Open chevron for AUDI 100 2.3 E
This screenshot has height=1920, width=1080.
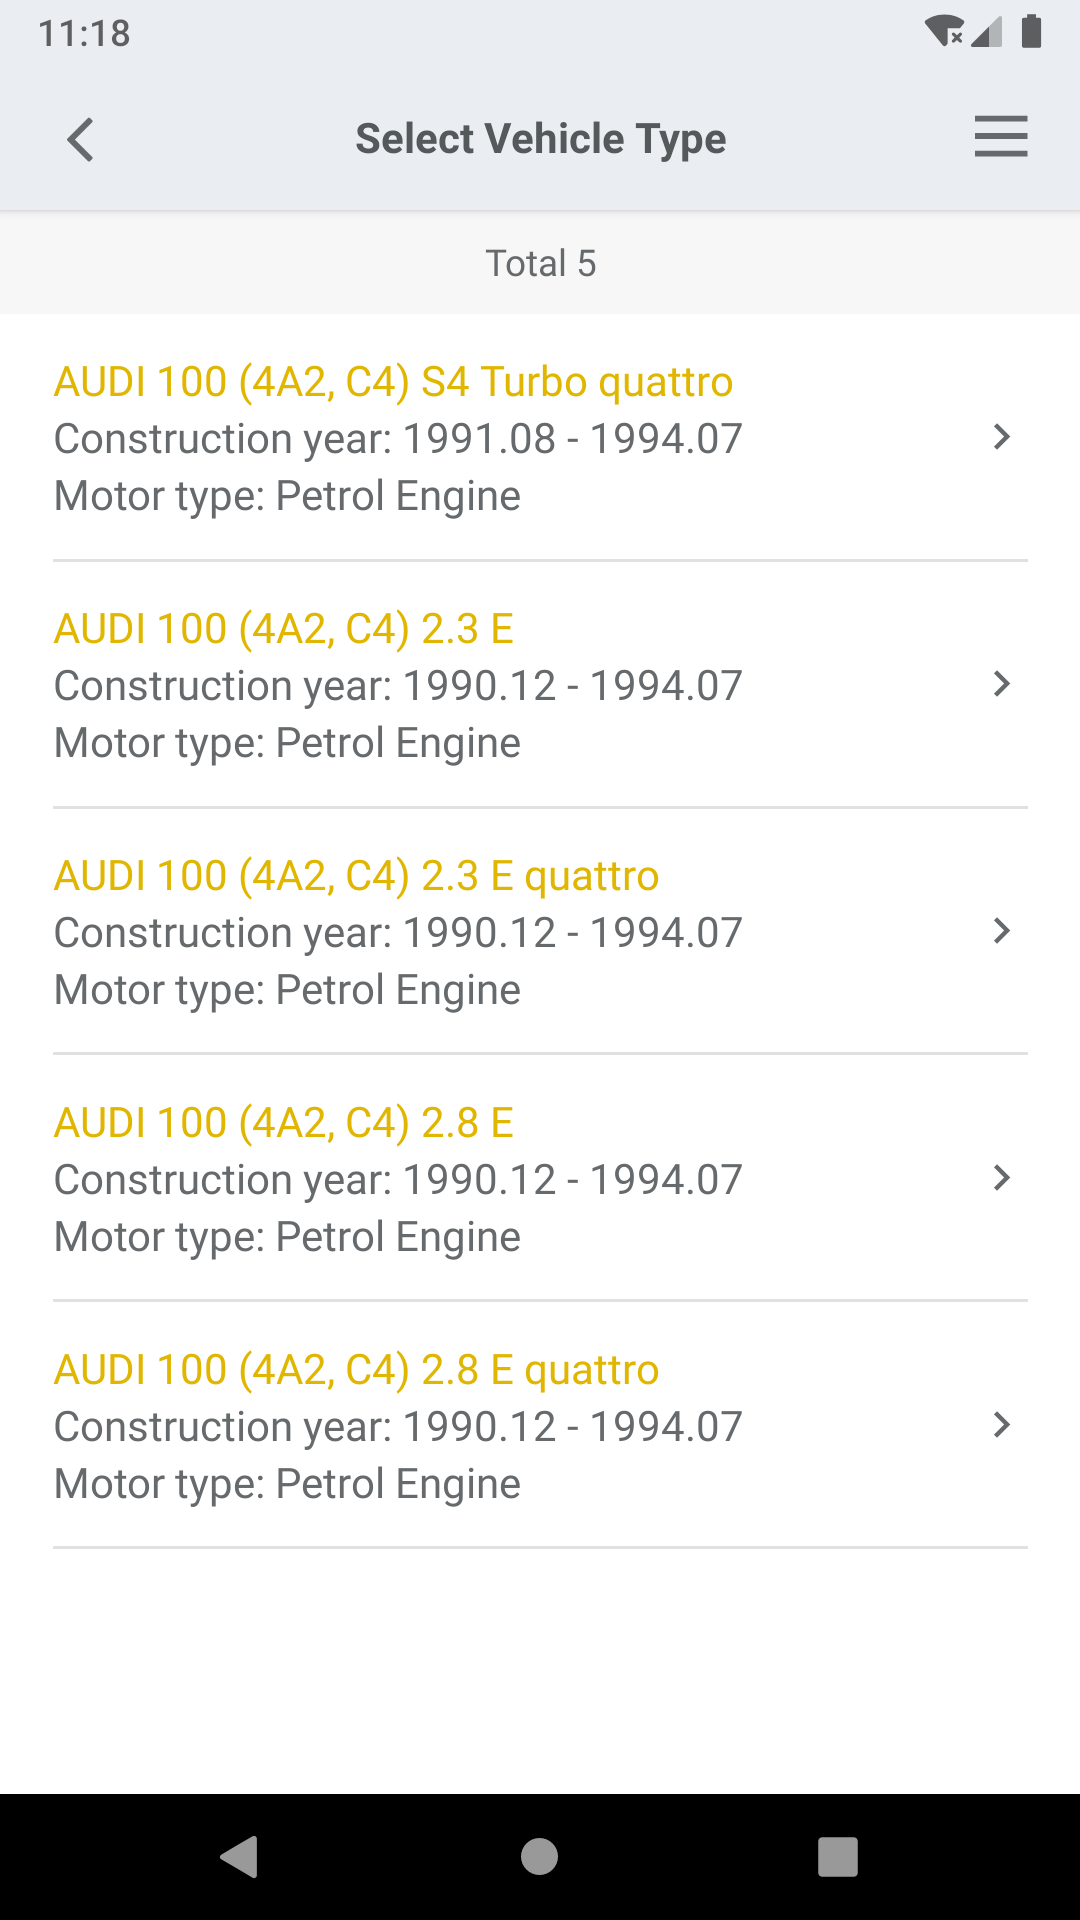1001,684
